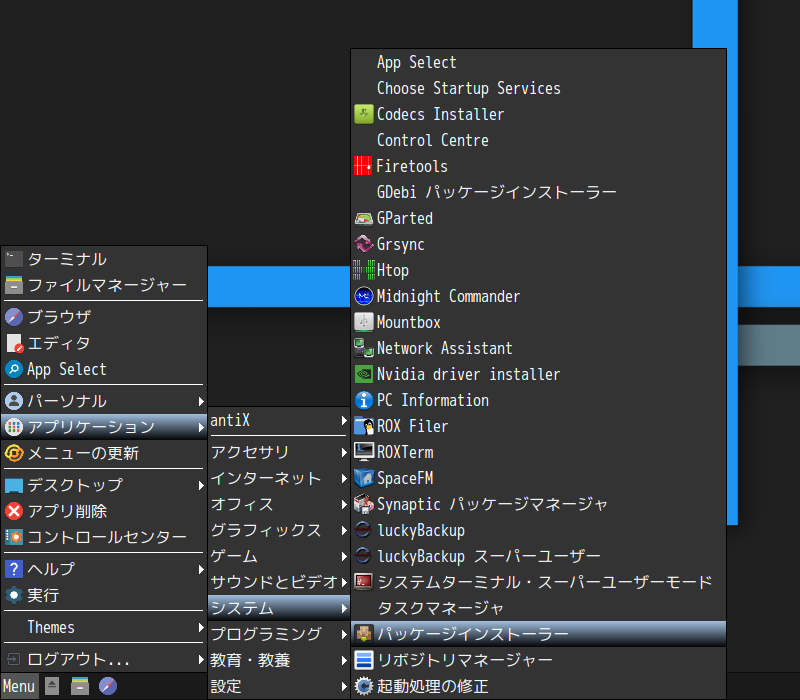Image resolution: width=800 pixels, height=700 pixels.
Task: Open the 教育・教養 category
Action: tap(279, 660)
